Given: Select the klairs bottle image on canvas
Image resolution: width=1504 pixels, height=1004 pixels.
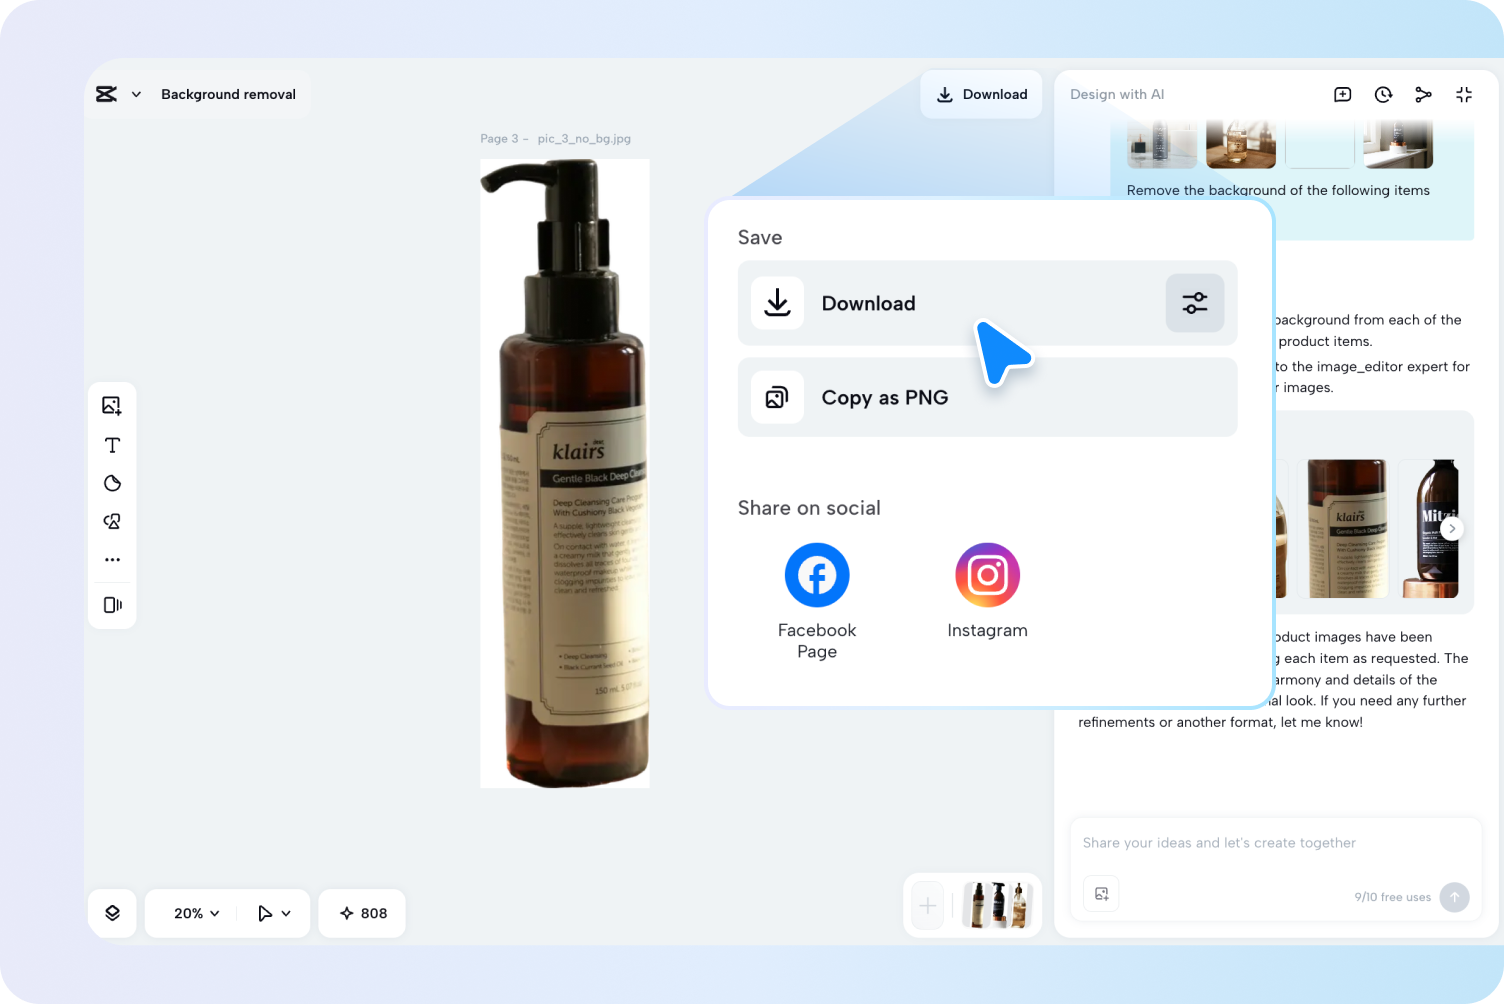Looking at the screenshot, I should (x=565, y=473).
